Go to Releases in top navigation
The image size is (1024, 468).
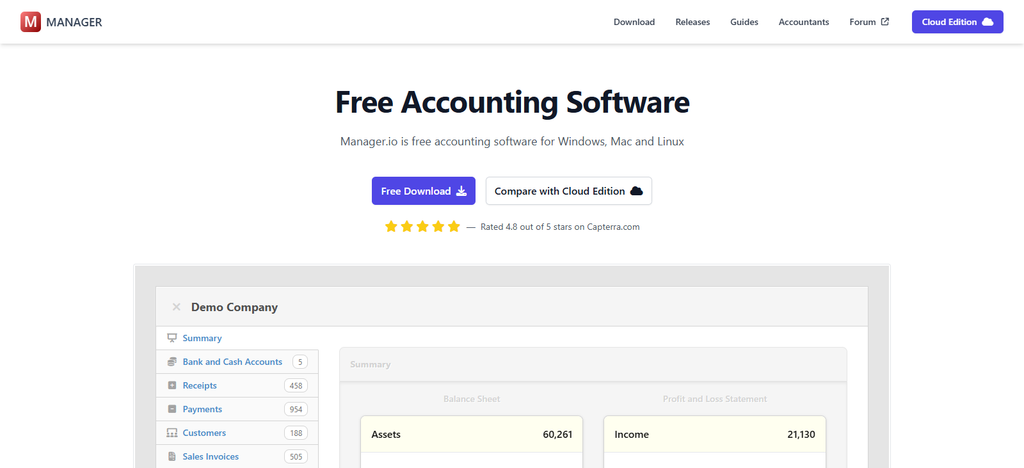(692, 22)
